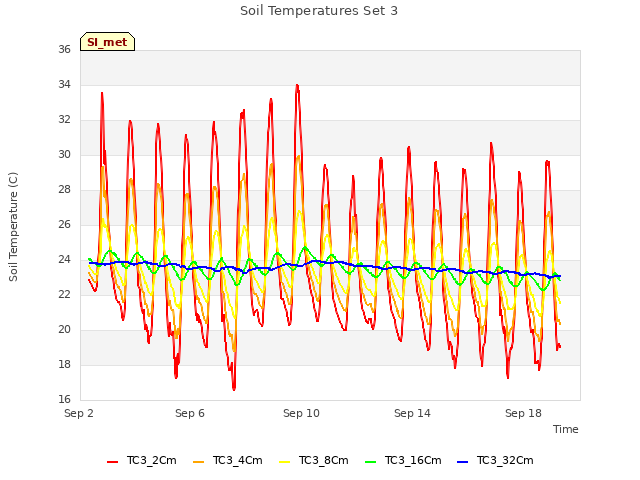Click the 30 y-axis tick label
The width and height of the screenshot is (640, 480).
tap(64, 154)
